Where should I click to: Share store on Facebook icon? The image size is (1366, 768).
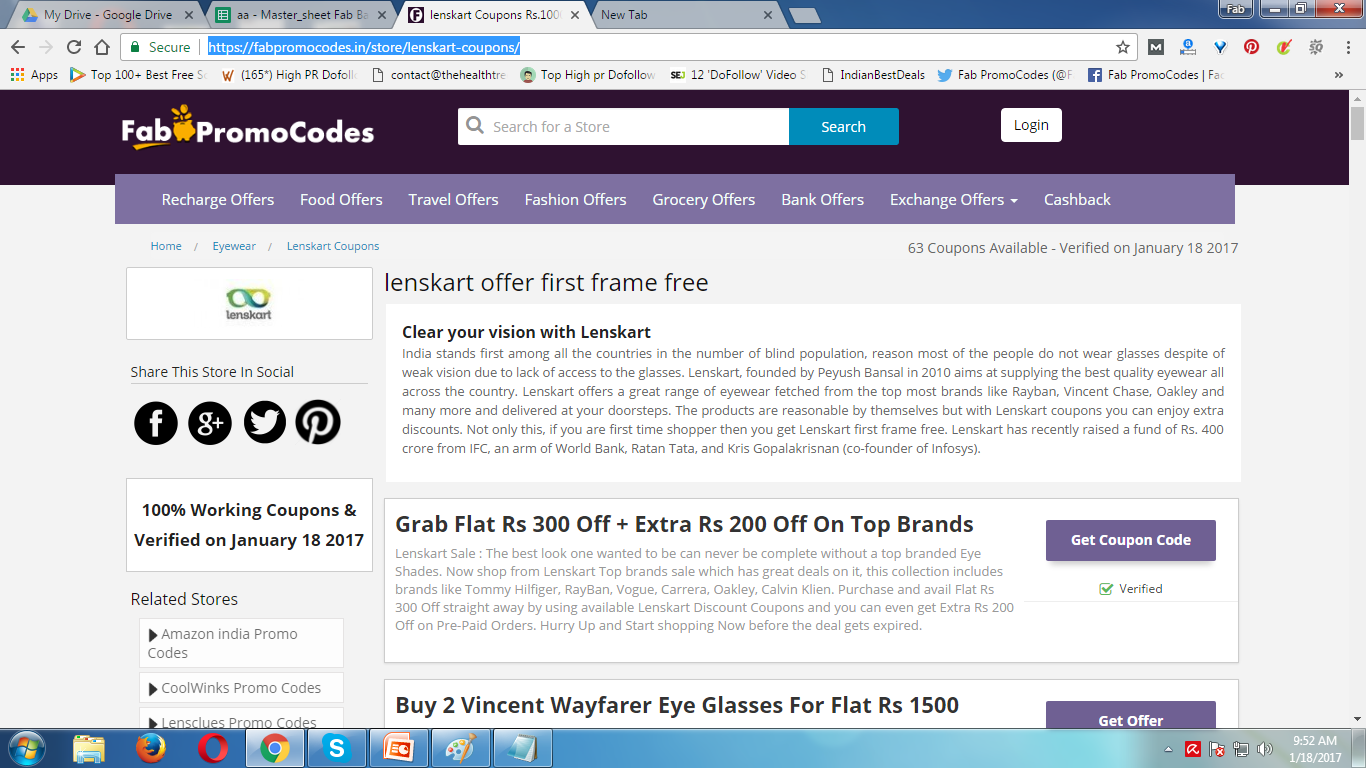click(x=156, y=423)
